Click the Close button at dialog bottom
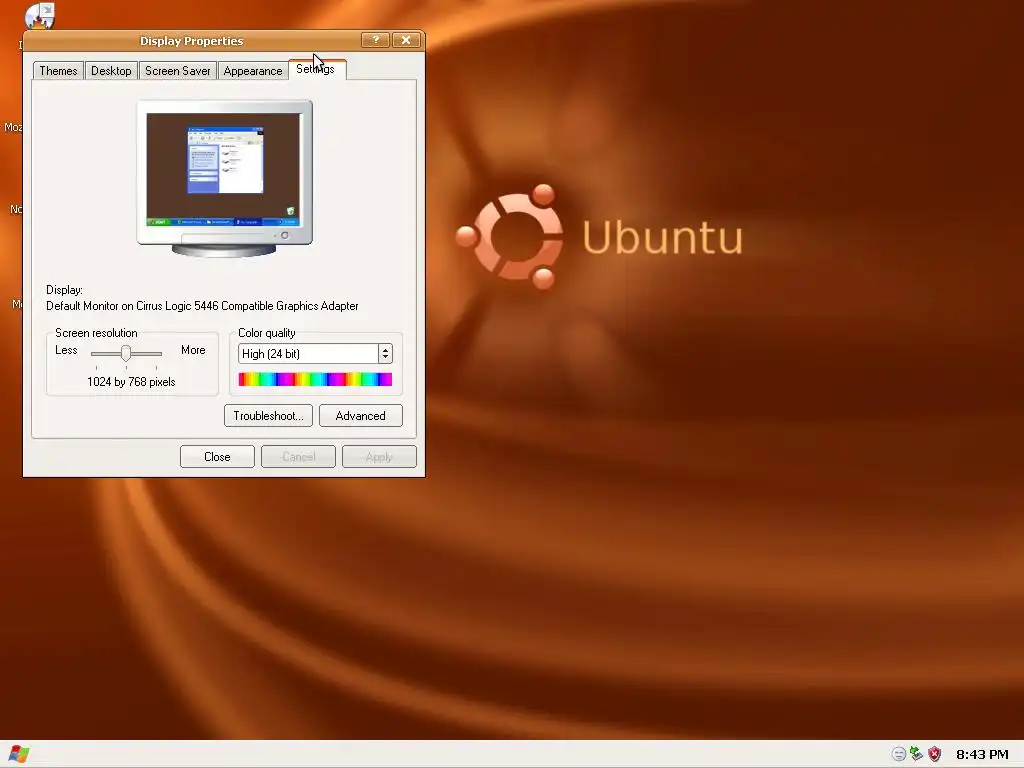This screenshot has width=1024, height=768. tap(217, 456)
